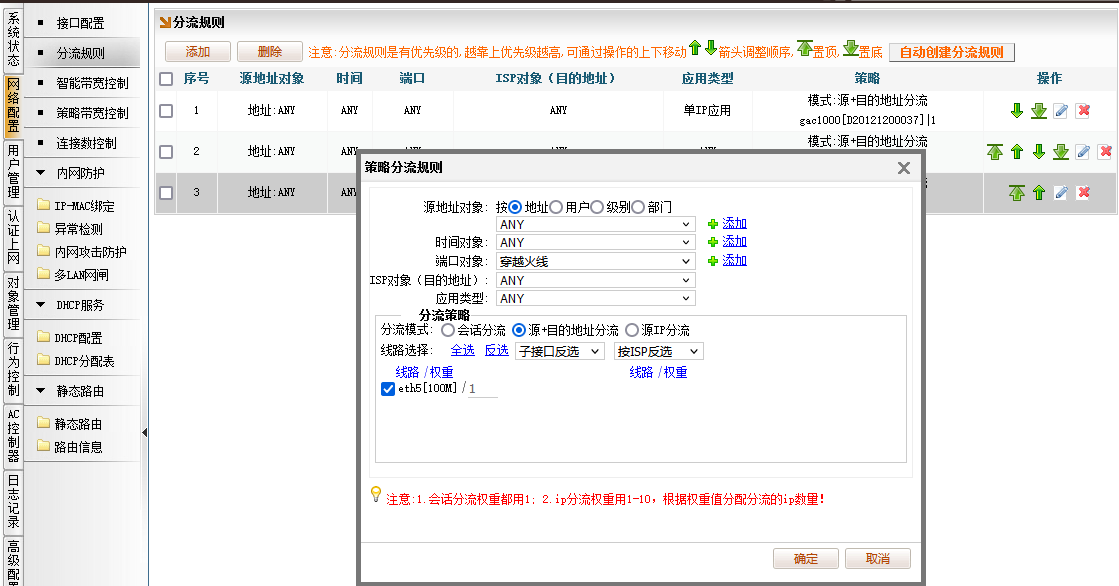The height and width of the screenshot is (586, 1119).
Task: Delete rule 3 with the red X
Action: (1083, 192)
